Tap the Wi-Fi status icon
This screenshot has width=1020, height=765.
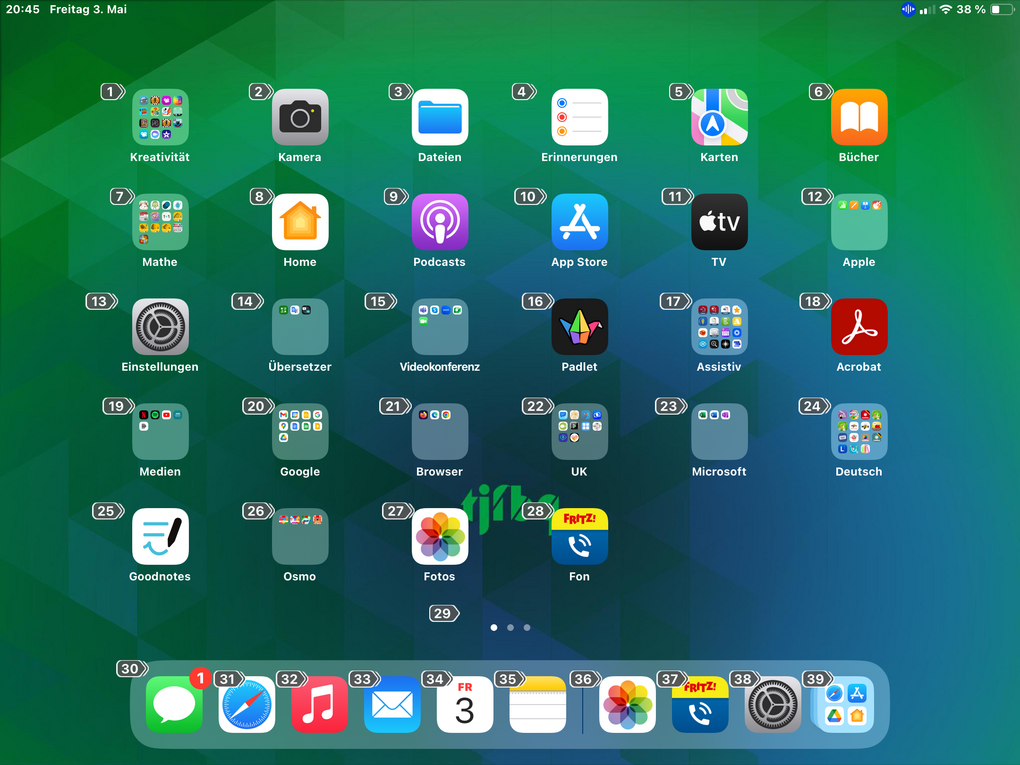[946, 9]
